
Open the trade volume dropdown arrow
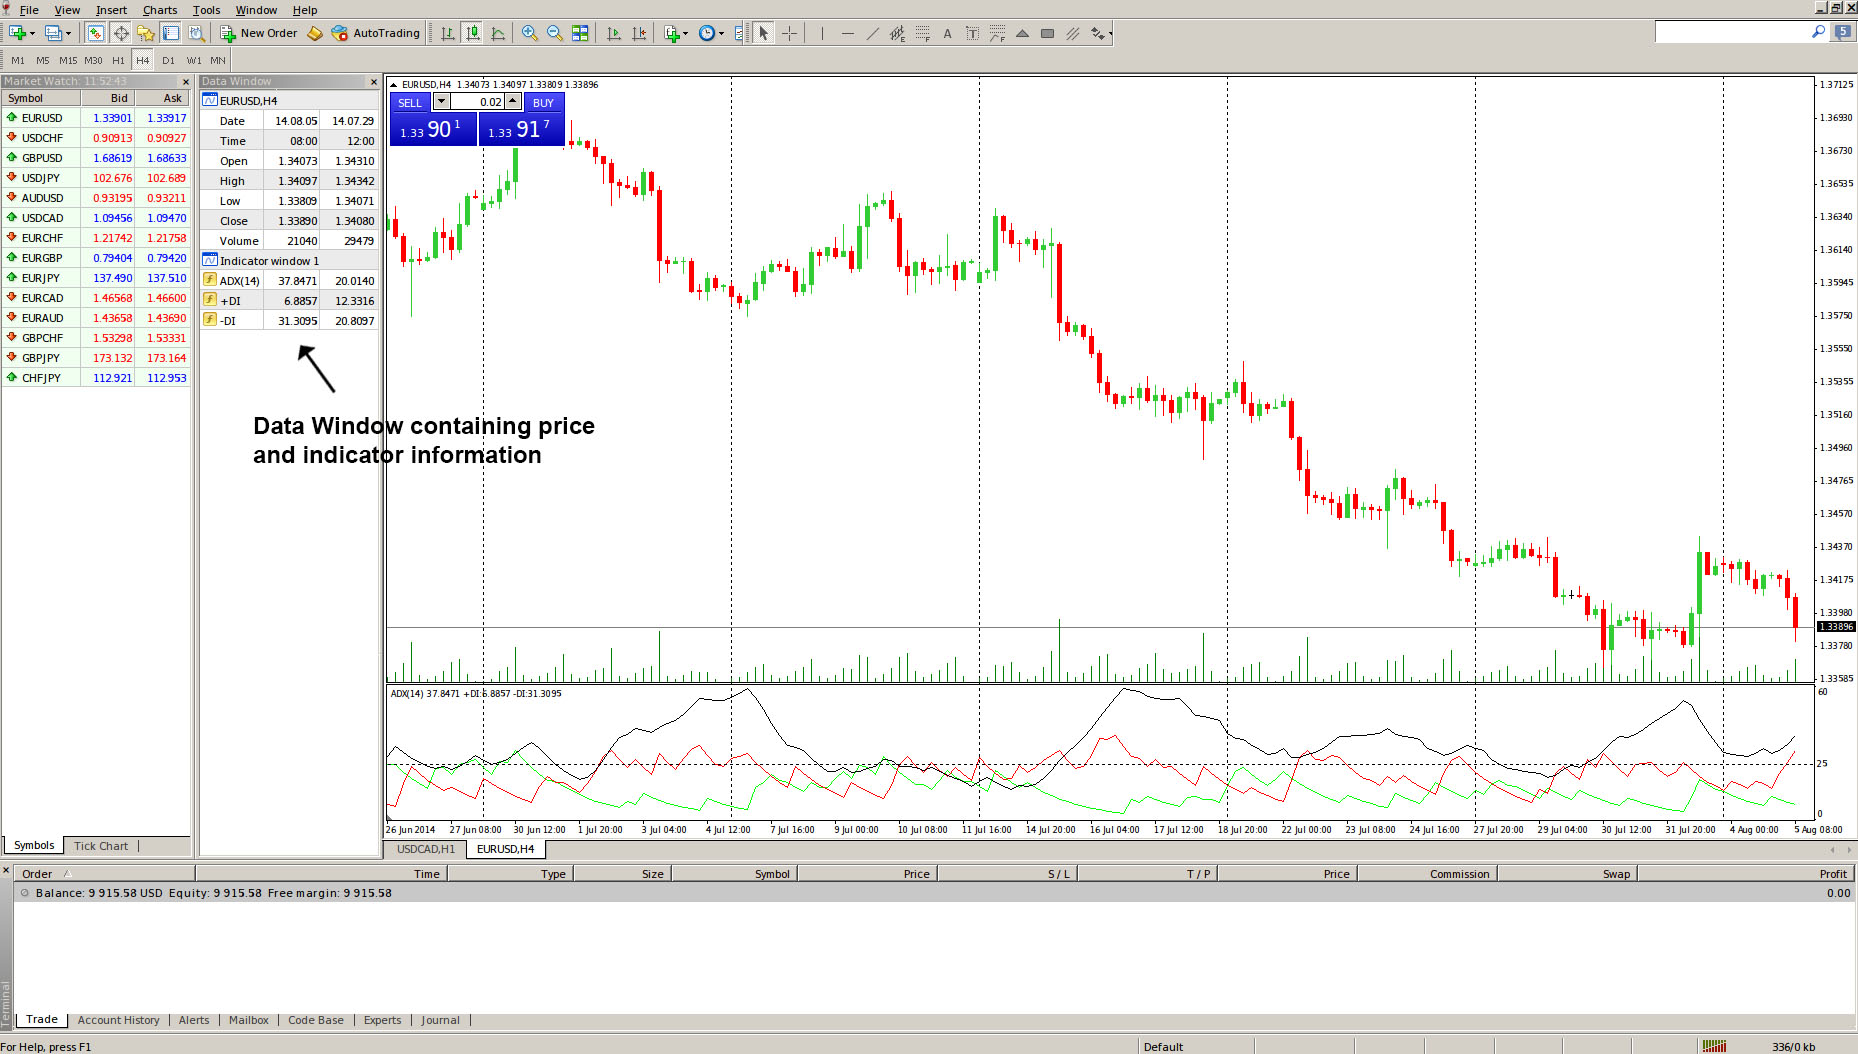pyautogui.click(x=441, y=102)
